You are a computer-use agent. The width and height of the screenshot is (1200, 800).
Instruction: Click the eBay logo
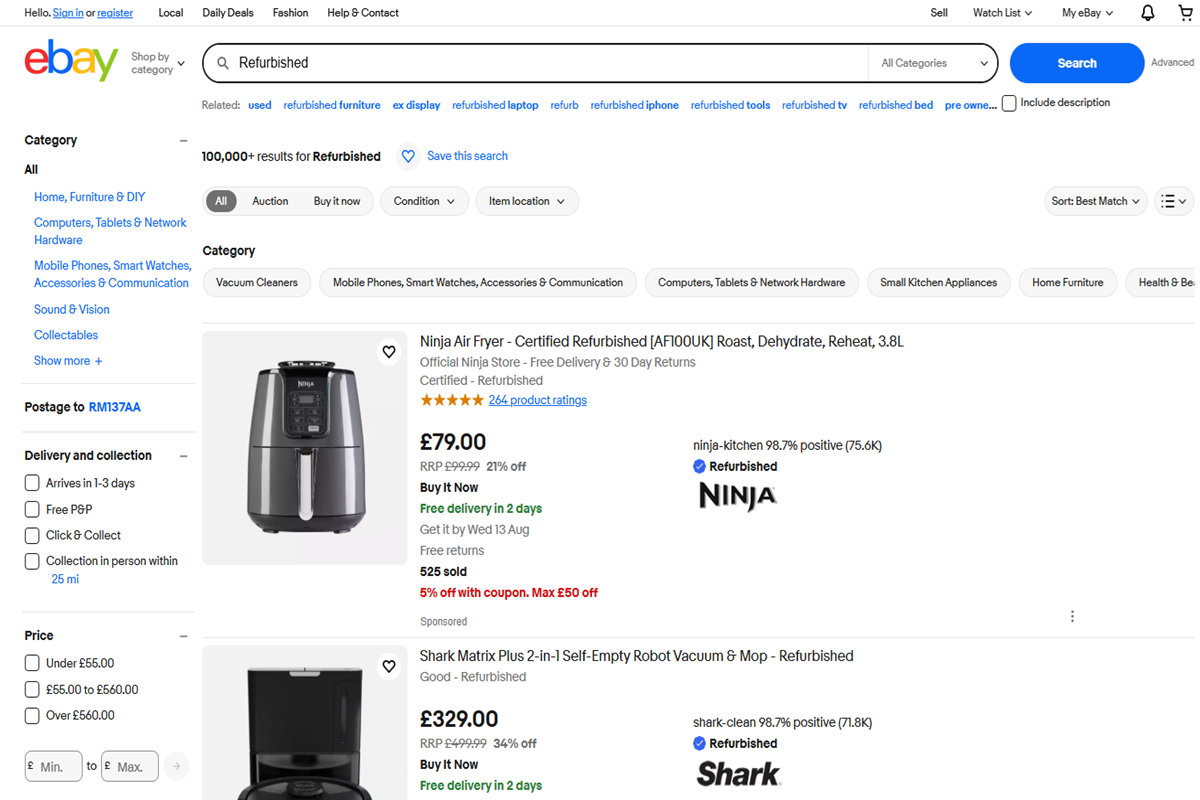pos(71,62)
